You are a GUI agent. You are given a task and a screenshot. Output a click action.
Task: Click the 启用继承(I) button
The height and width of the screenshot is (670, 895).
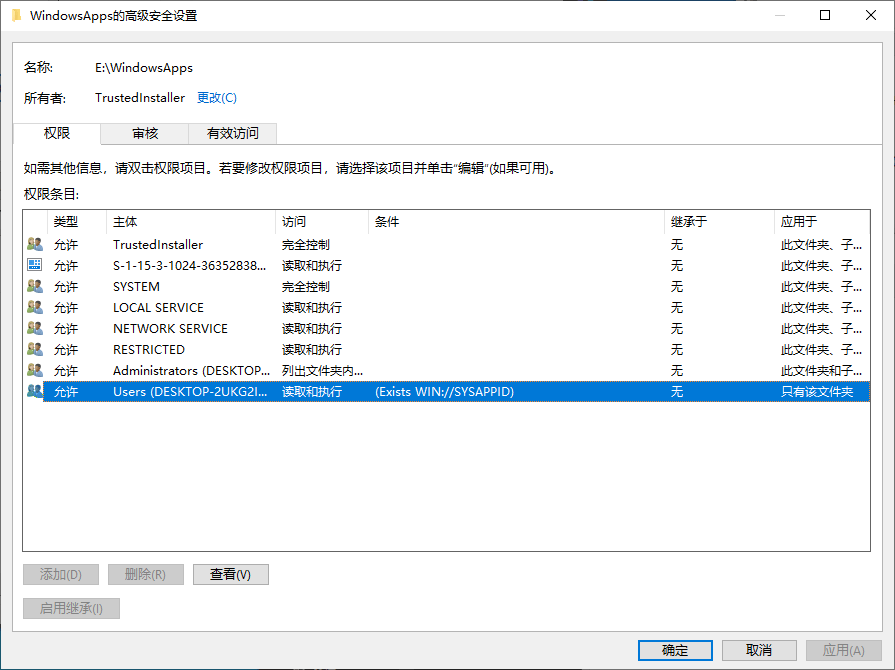(71, 608)
